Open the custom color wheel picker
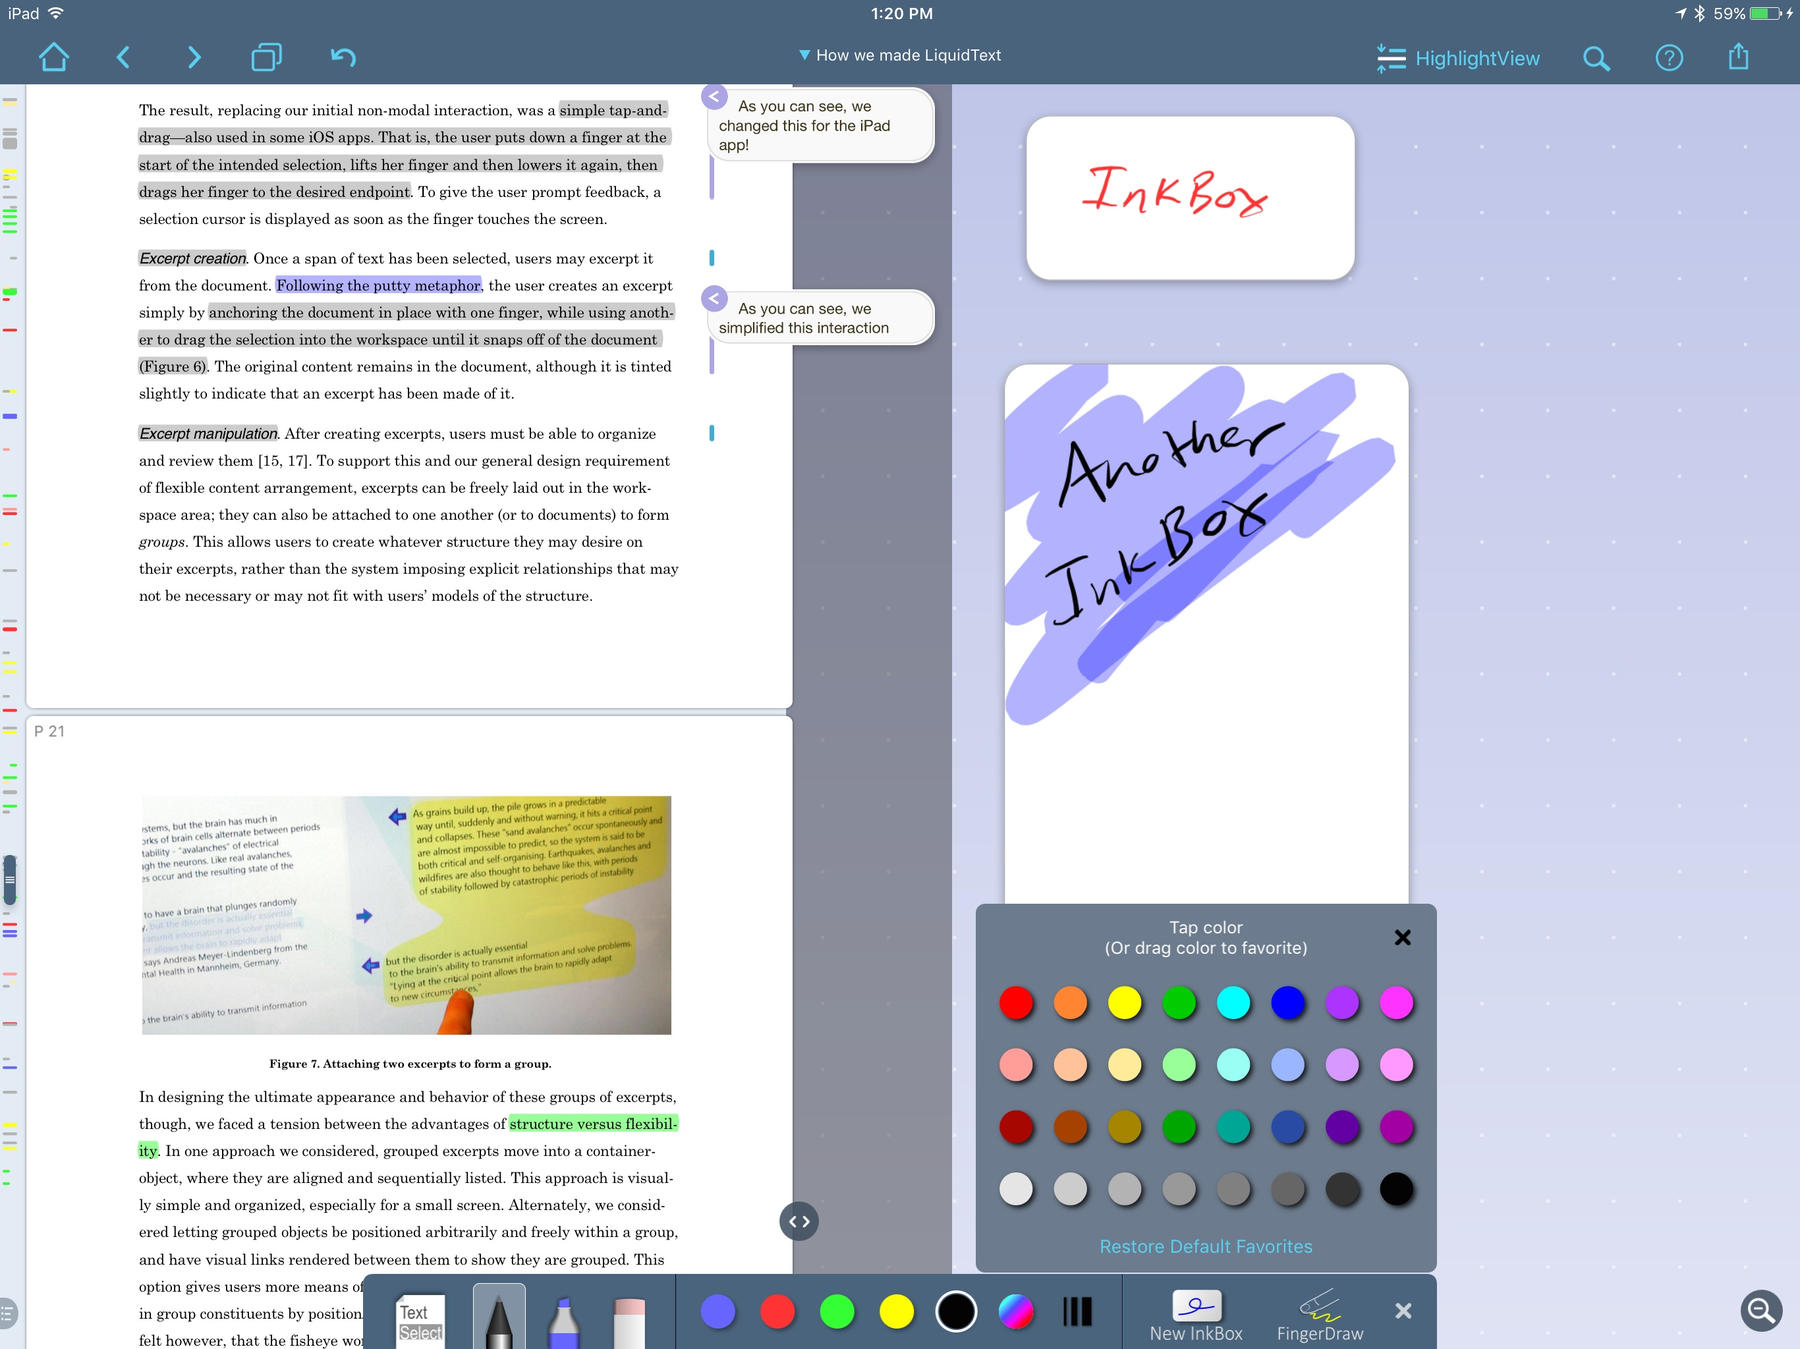Image resolution: width=1800 pixels, height=1349 pixels. [1016, 1312]
